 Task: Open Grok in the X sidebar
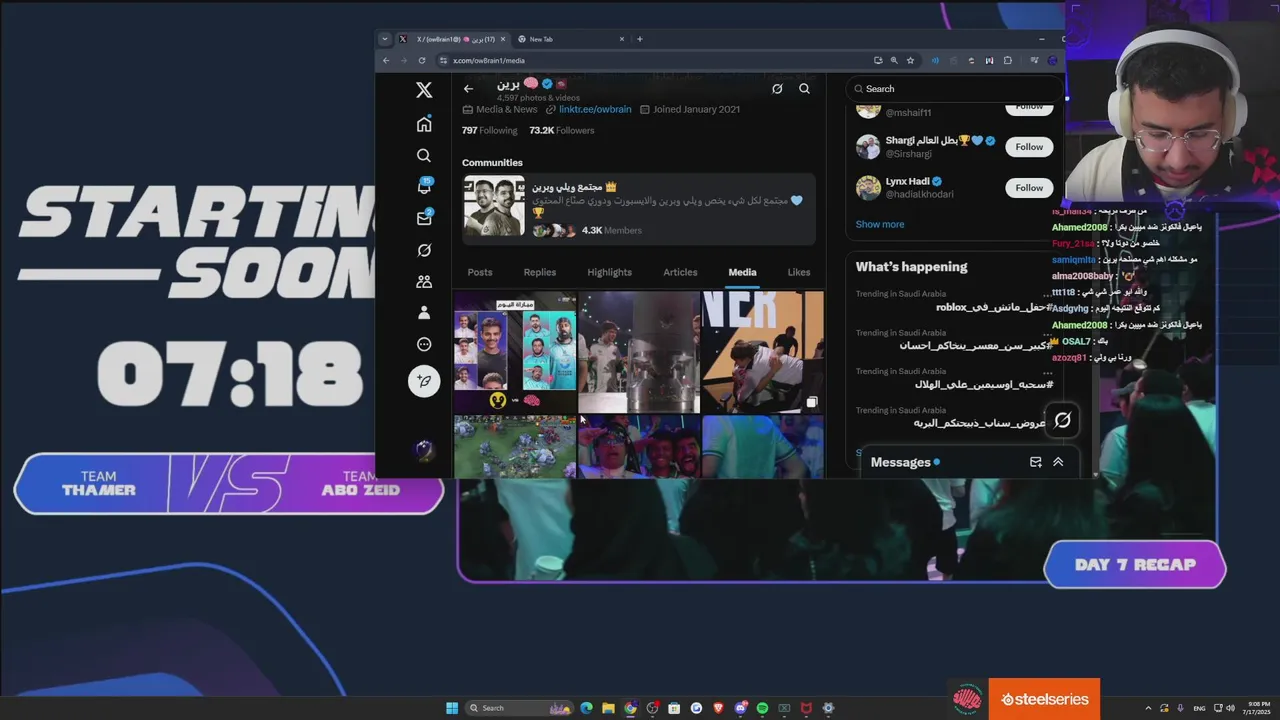[x=424, y=250]
